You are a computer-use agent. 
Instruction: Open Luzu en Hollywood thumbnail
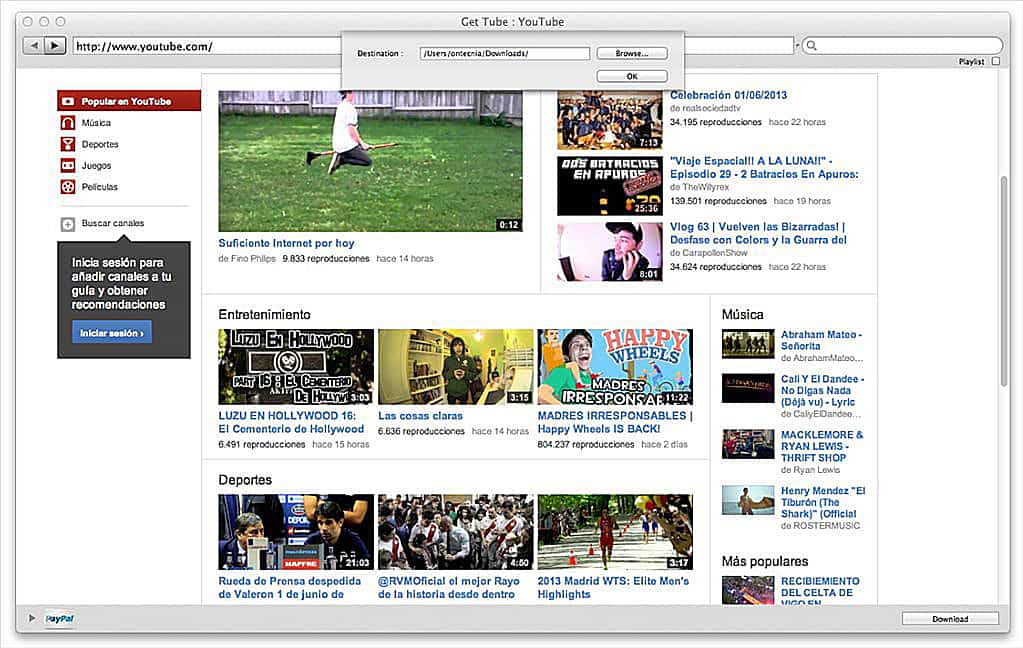pyautogui.click(x=296, y=367)
